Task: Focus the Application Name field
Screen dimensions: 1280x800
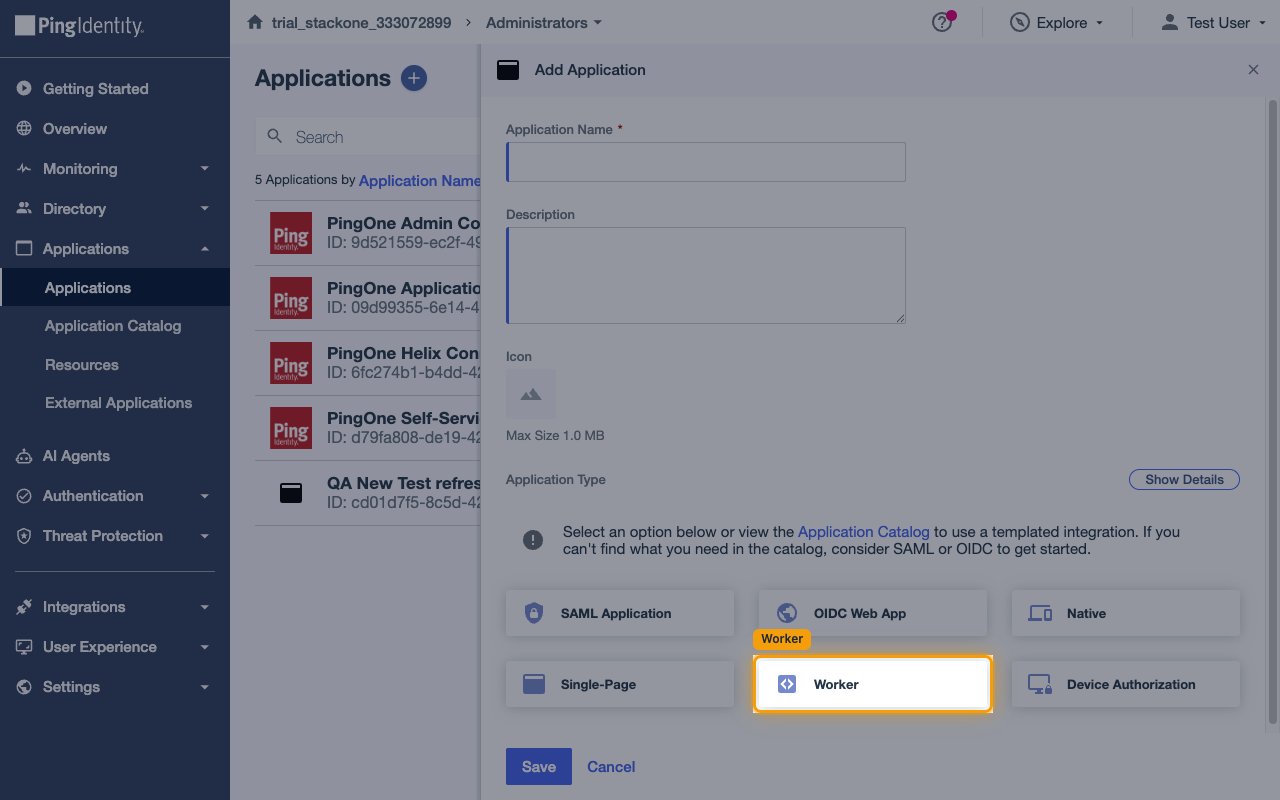Action: point(706,162)
